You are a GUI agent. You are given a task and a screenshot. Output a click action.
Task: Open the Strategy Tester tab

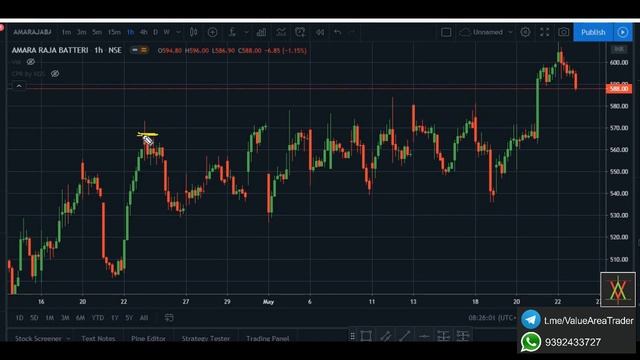206,338
